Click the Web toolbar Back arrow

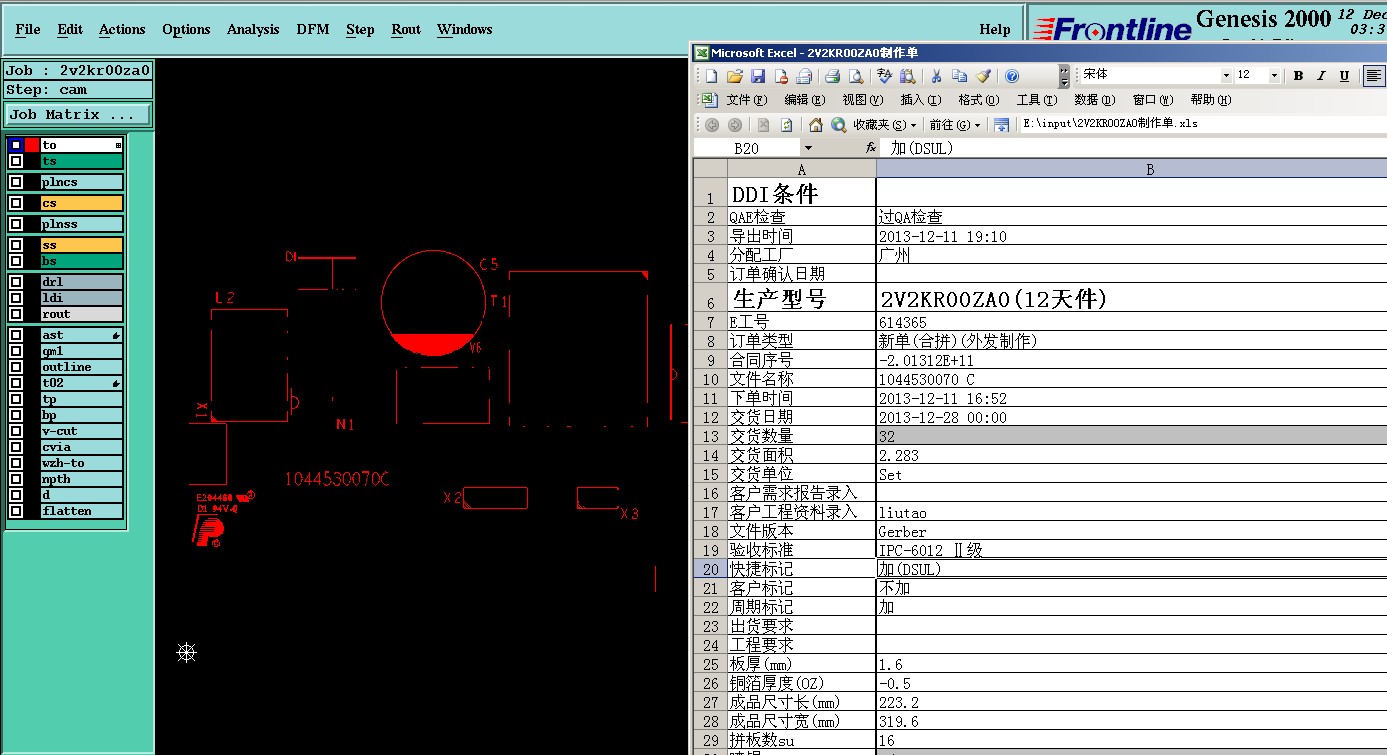[712, 125]
